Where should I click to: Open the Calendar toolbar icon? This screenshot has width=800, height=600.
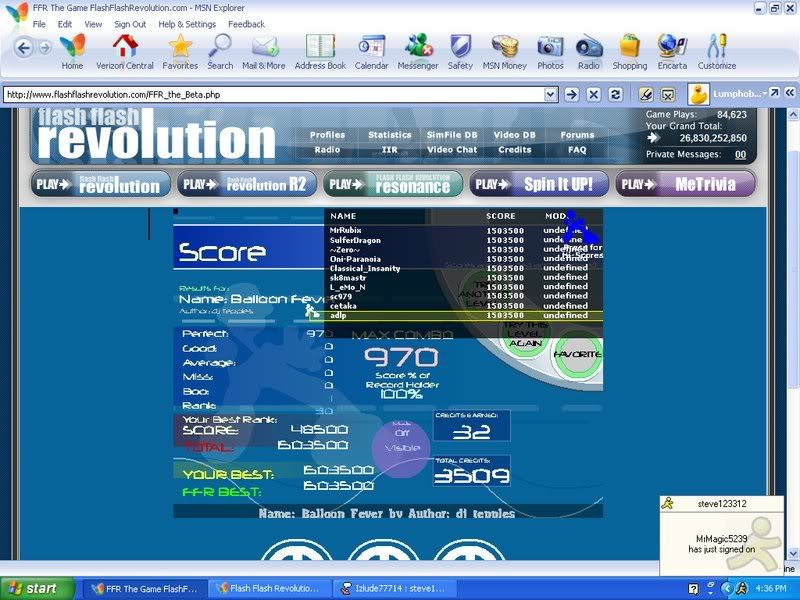[371, 48]
